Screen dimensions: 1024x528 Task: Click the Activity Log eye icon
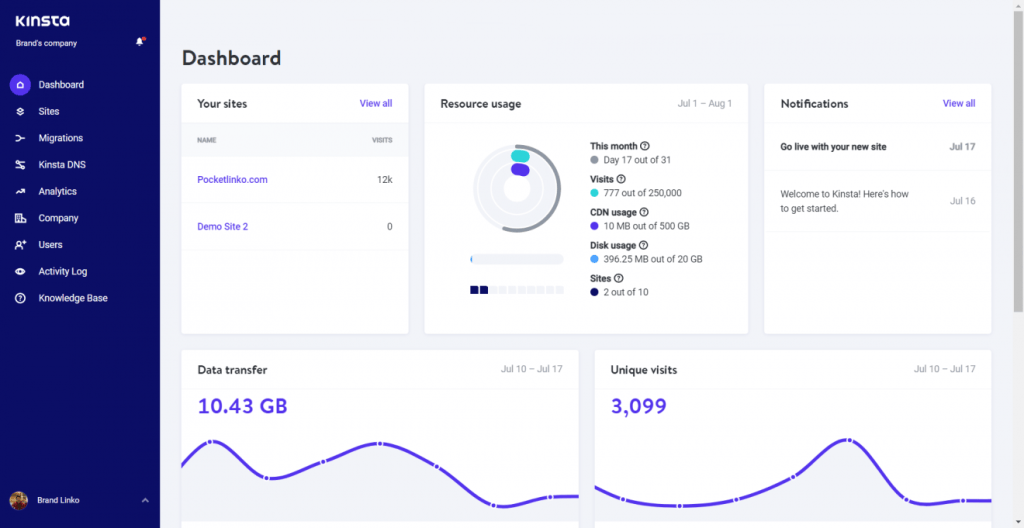20,271
